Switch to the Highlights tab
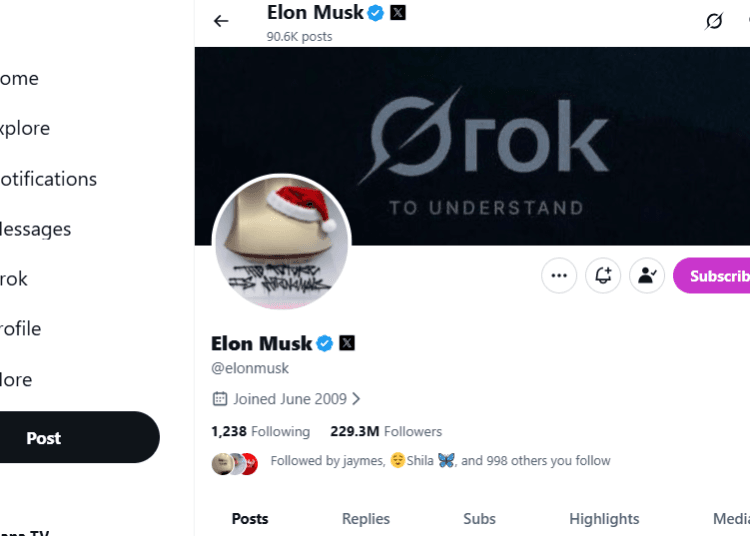 (x=604, y=519)
